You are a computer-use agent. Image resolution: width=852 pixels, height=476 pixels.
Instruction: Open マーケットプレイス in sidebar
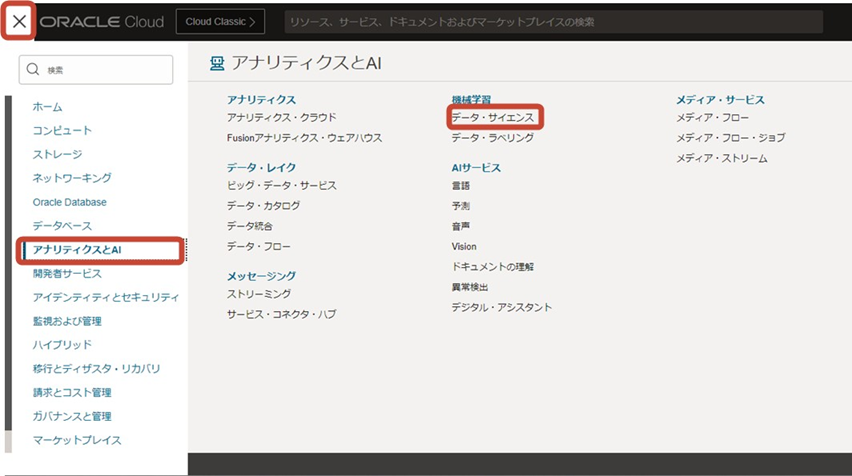pos(77,440)
